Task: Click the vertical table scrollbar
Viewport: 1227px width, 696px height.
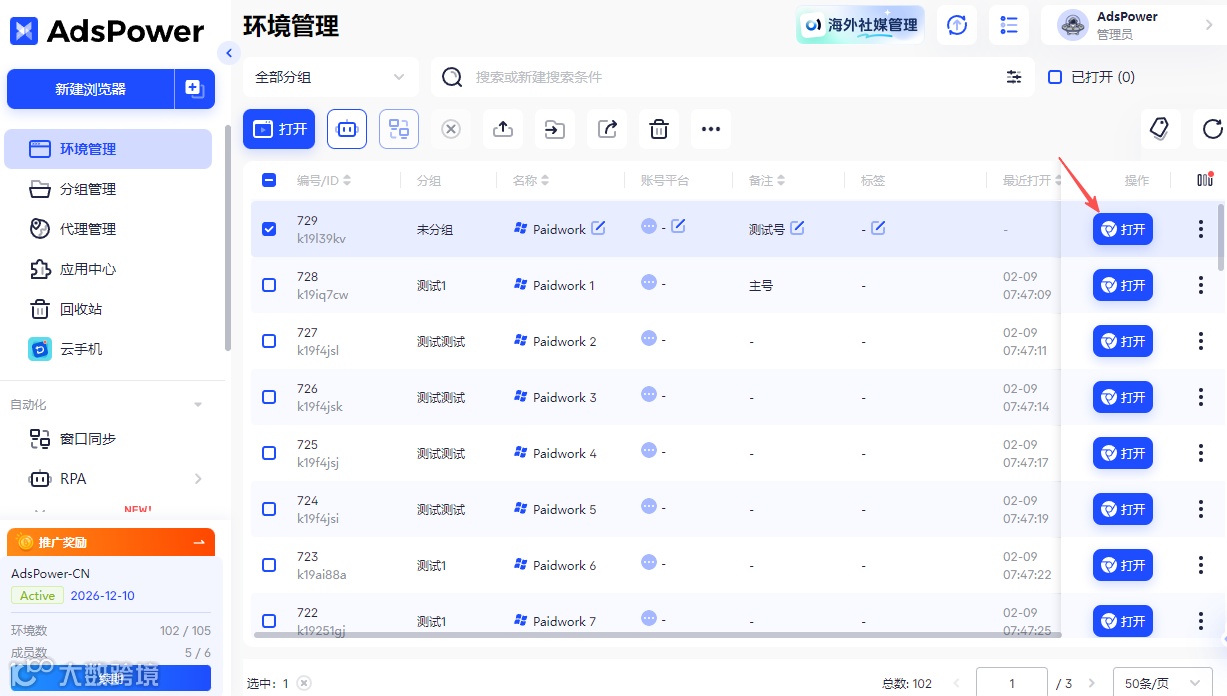Action: click(1221, 237)
